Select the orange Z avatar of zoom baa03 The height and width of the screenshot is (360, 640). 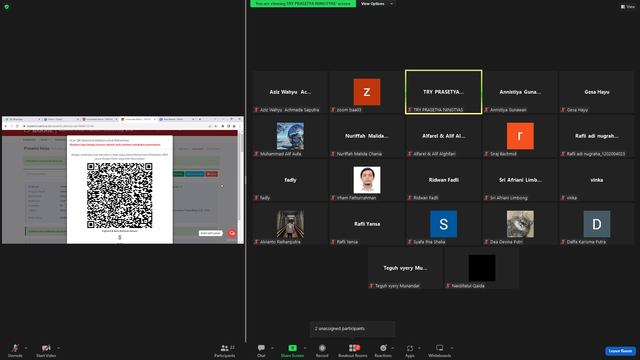367,92
